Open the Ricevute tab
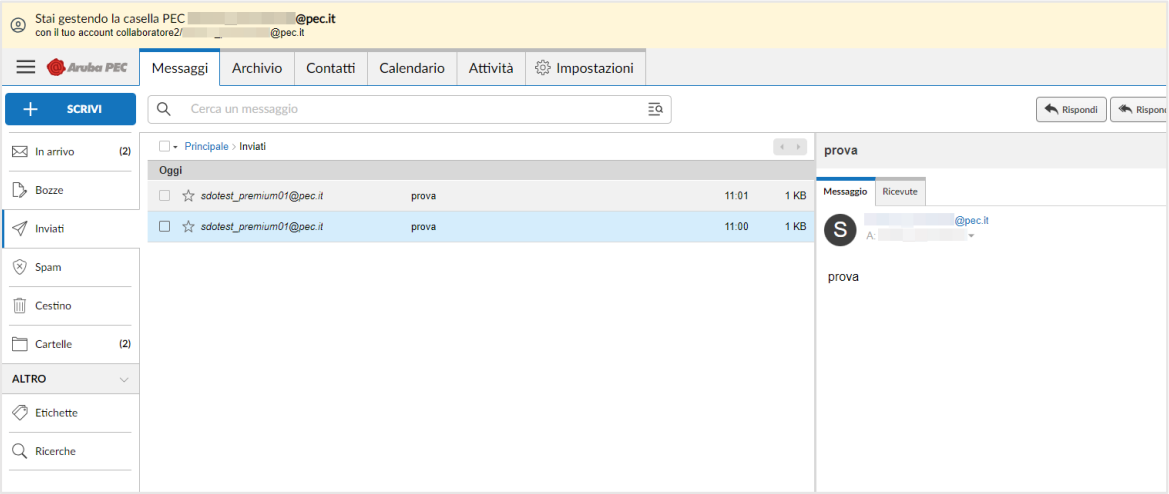Screen dimensions: 1169x494 click(900, 192)
